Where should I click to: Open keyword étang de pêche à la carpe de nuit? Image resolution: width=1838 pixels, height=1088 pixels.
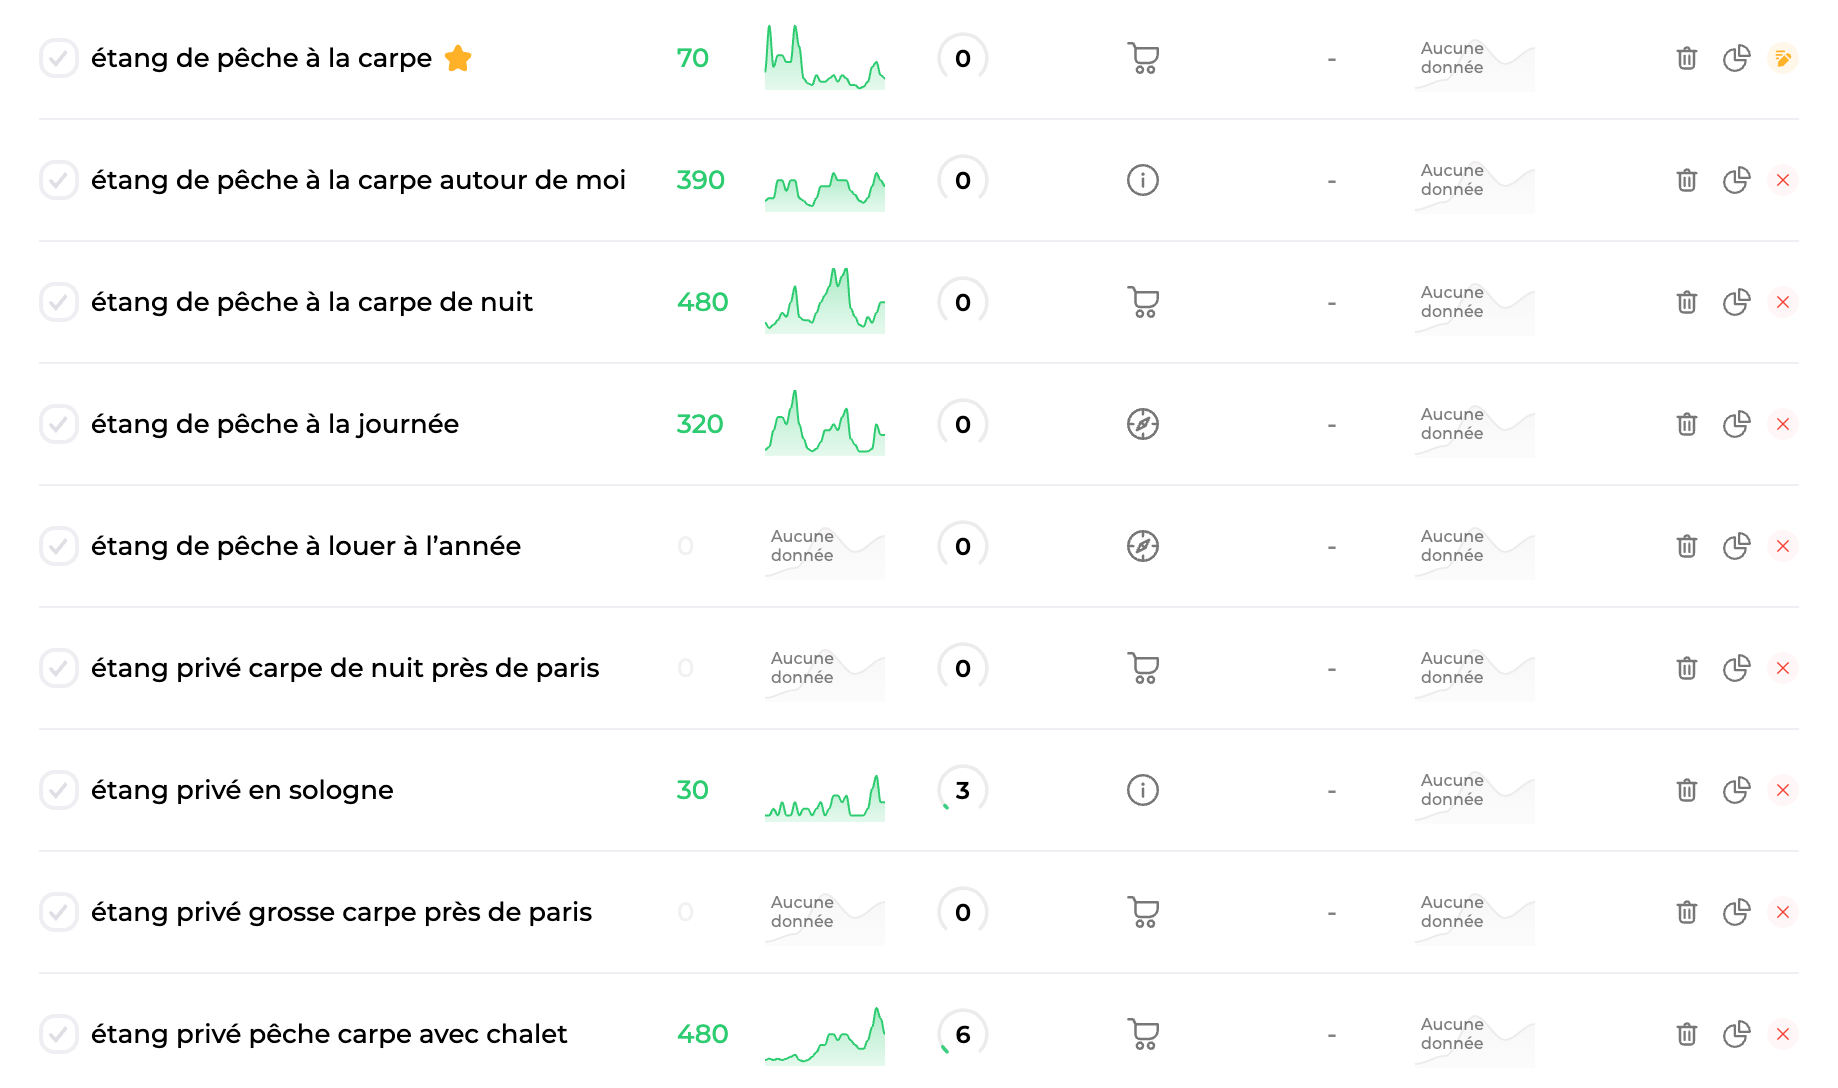click(x=312, y=302)
